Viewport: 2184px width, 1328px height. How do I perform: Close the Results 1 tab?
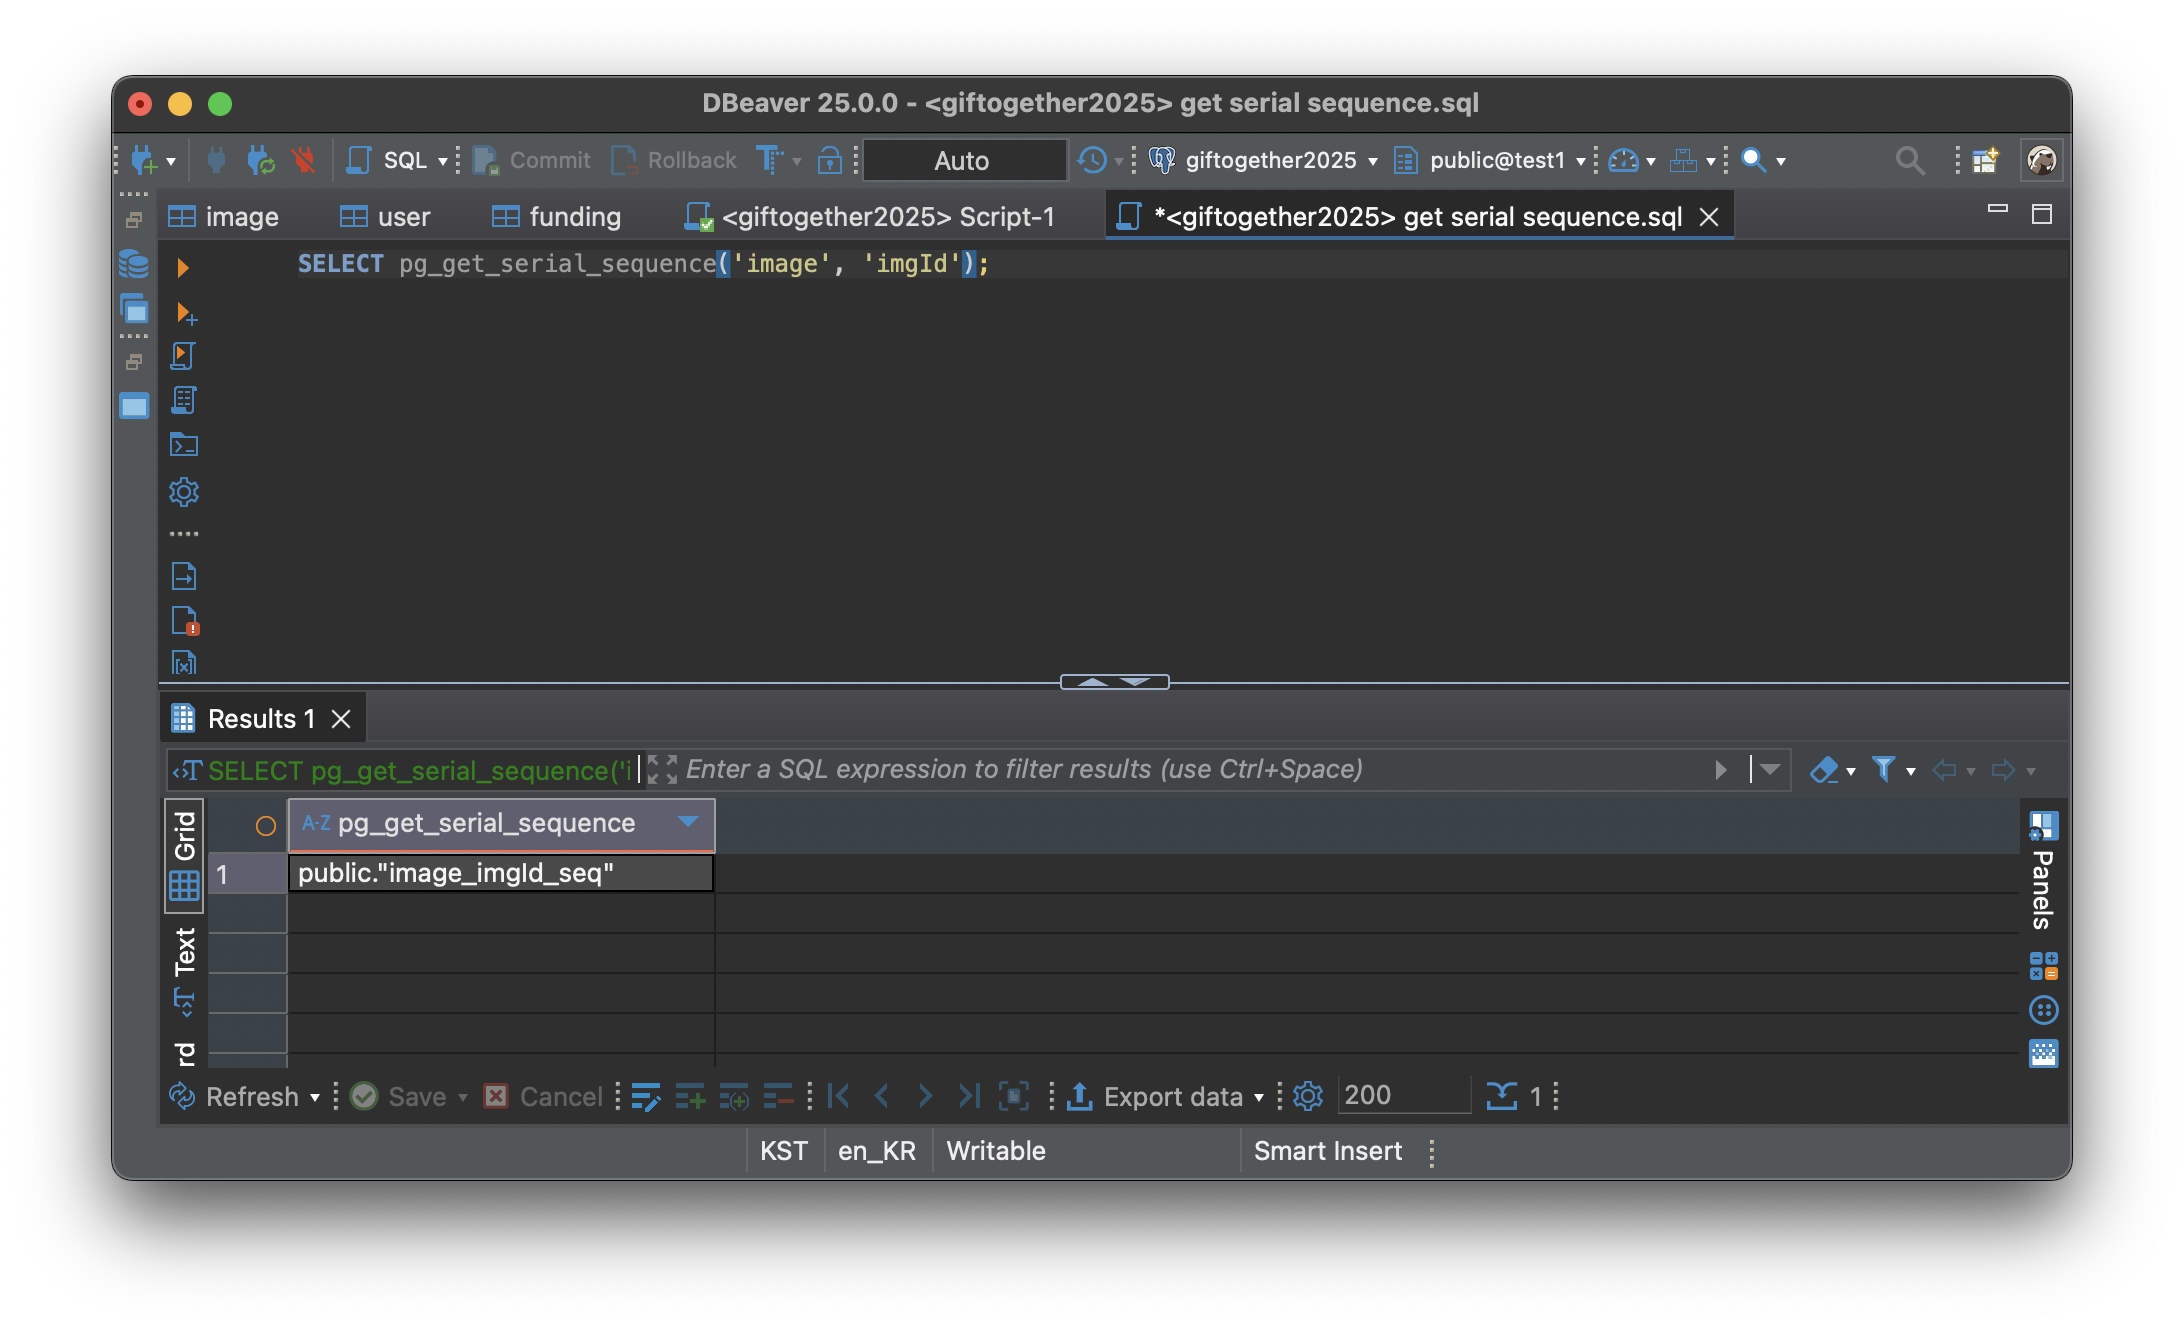click(341, 719)
